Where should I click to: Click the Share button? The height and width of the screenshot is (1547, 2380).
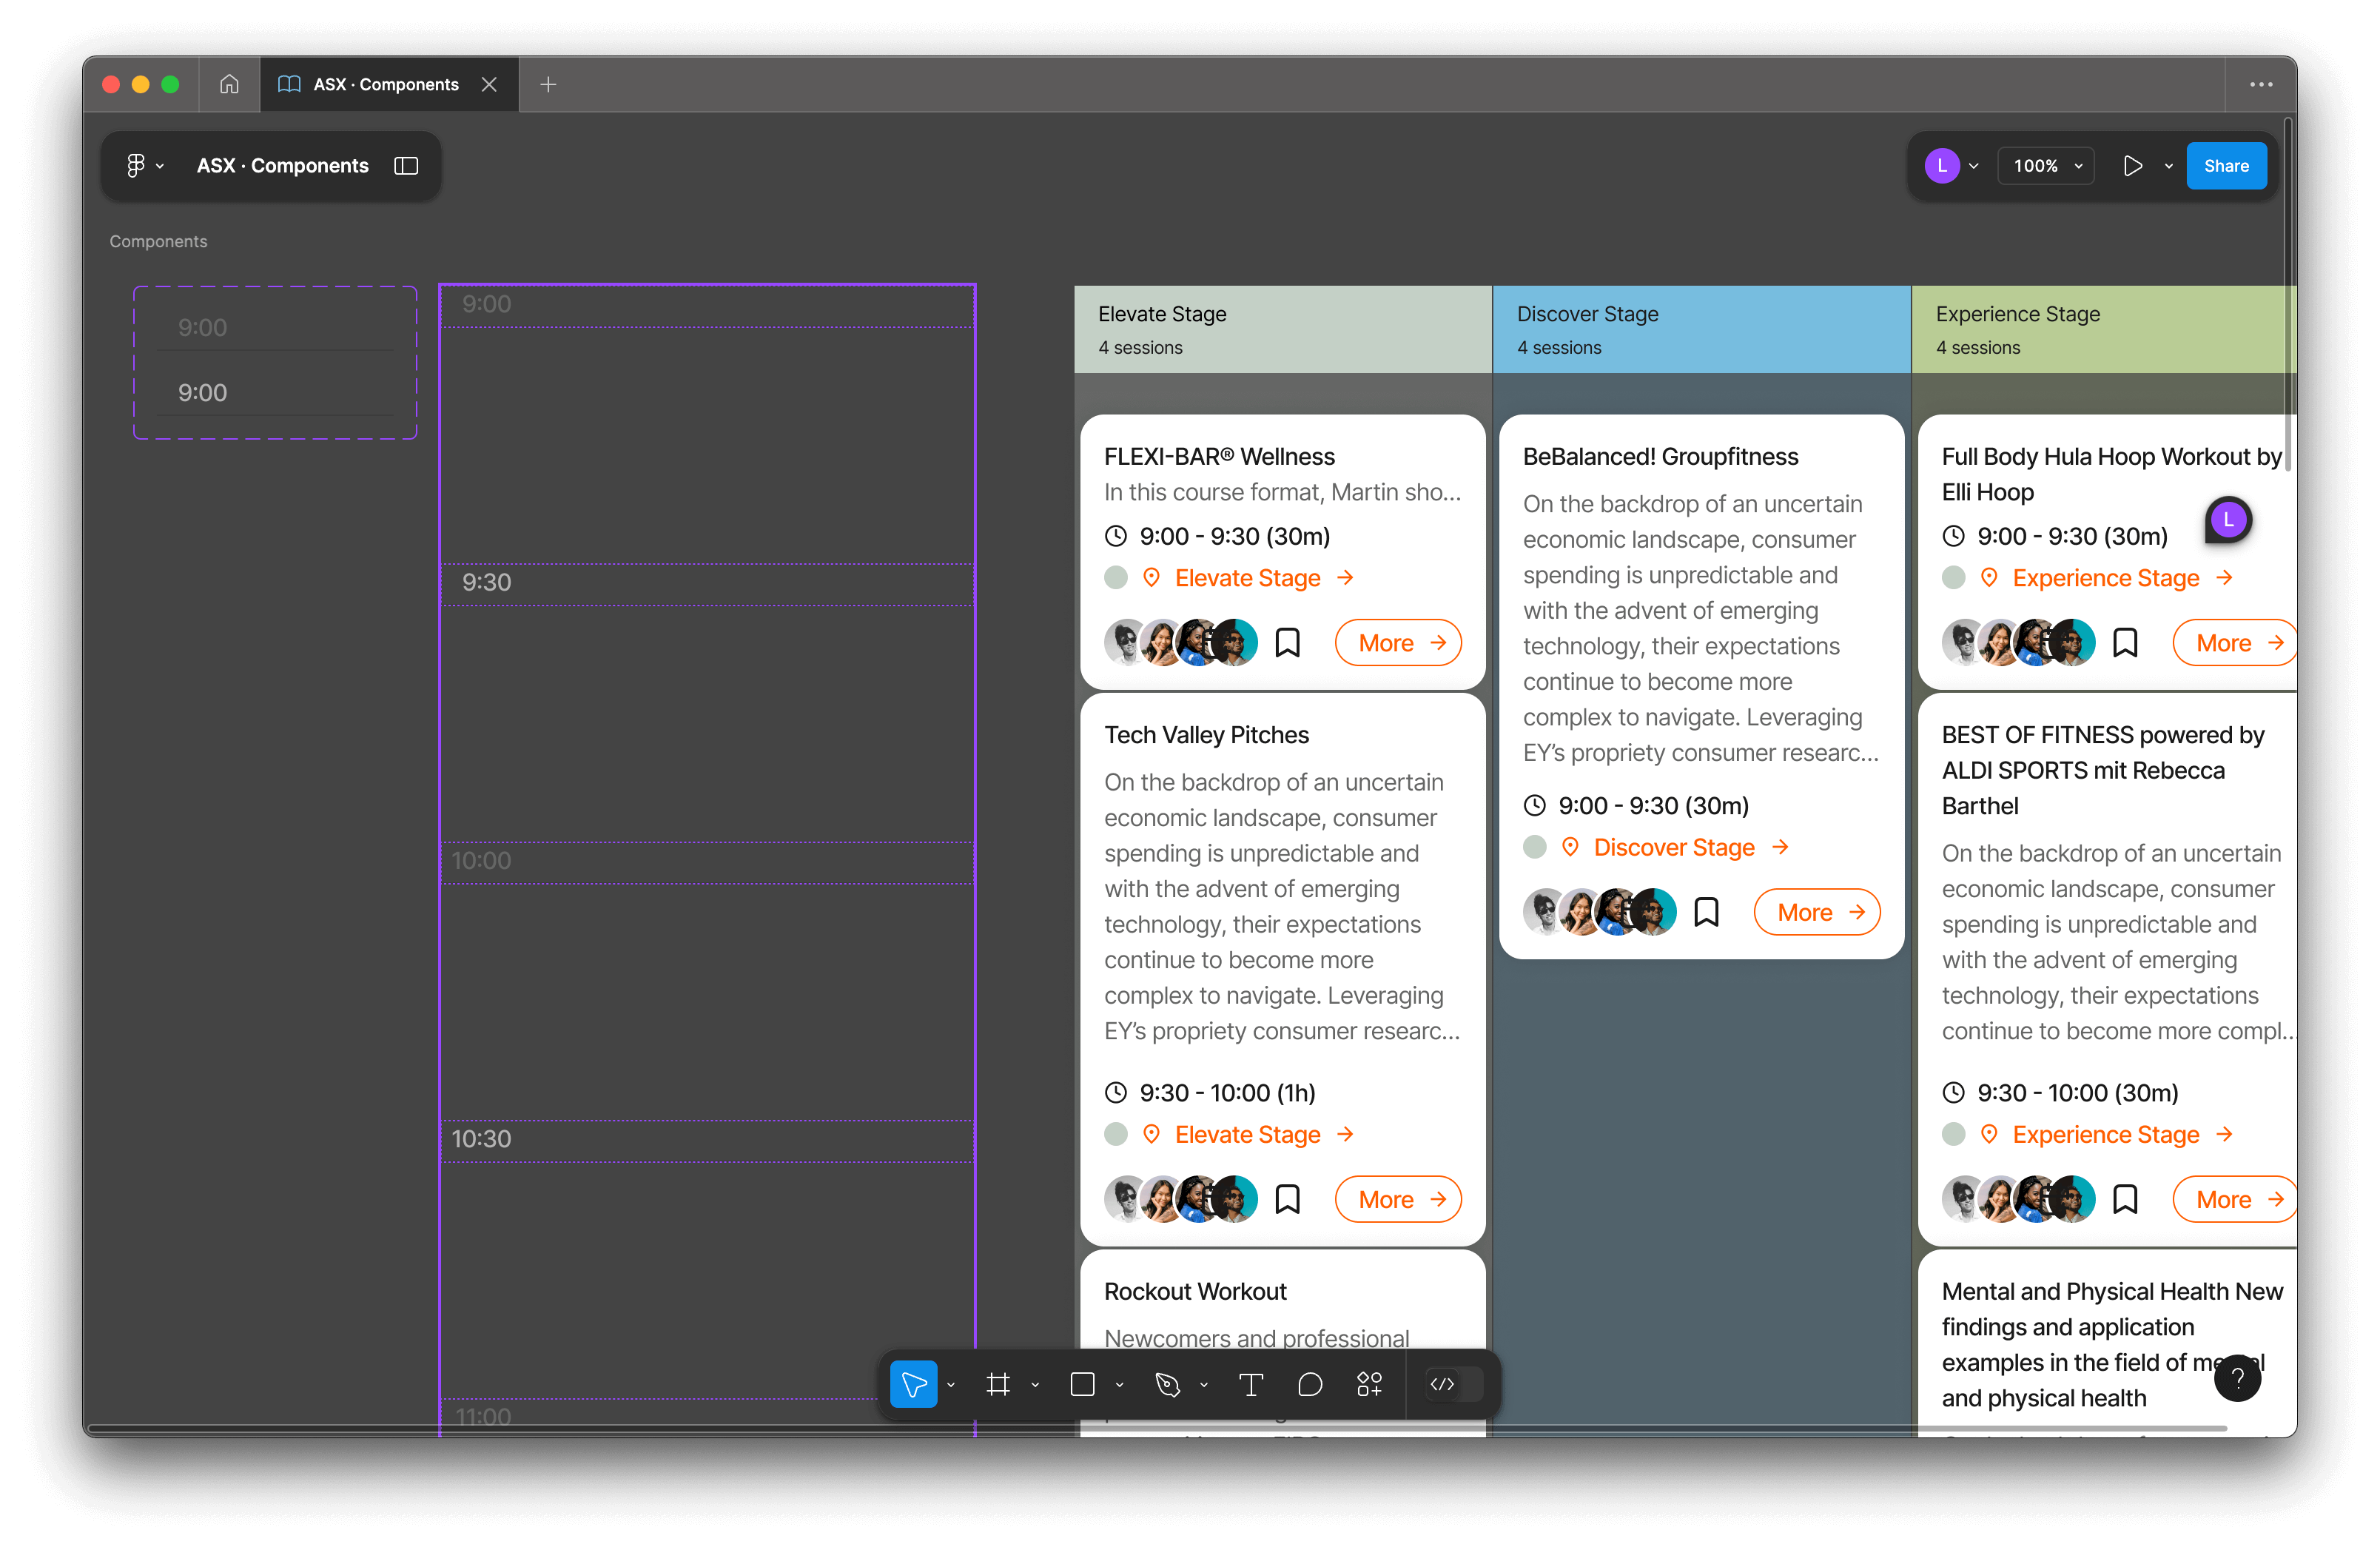(x=2225, y=165)
